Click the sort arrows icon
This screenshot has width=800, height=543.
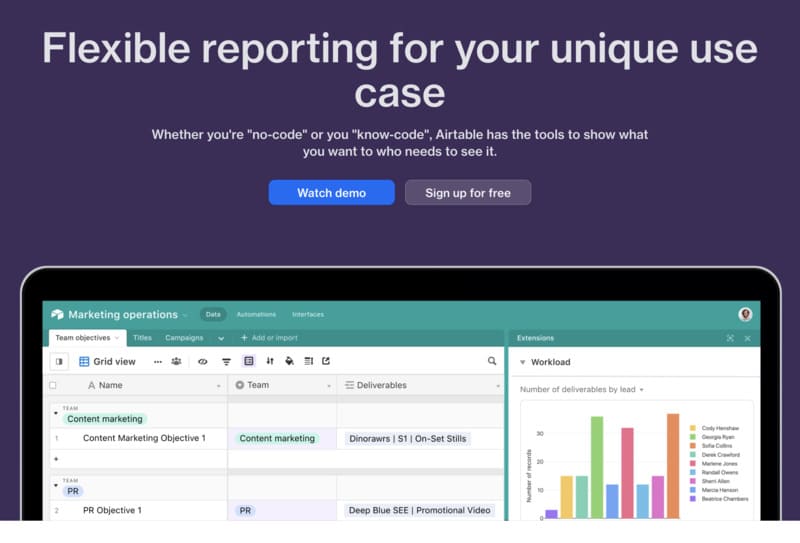[x=270, y=361]
